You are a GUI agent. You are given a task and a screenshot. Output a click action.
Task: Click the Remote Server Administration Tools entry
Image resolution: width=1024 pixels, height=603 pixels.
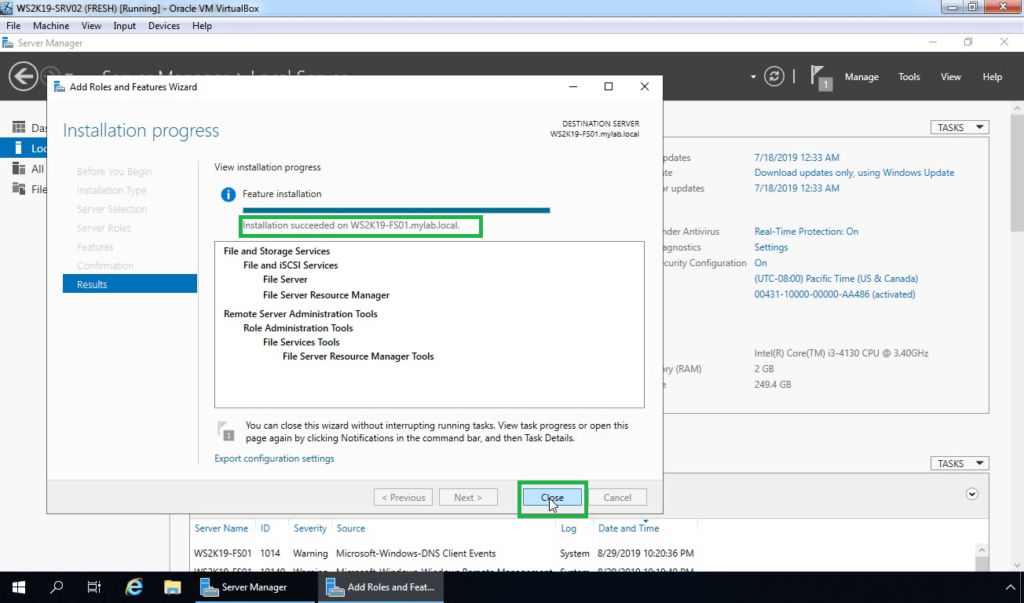(300, 314)
